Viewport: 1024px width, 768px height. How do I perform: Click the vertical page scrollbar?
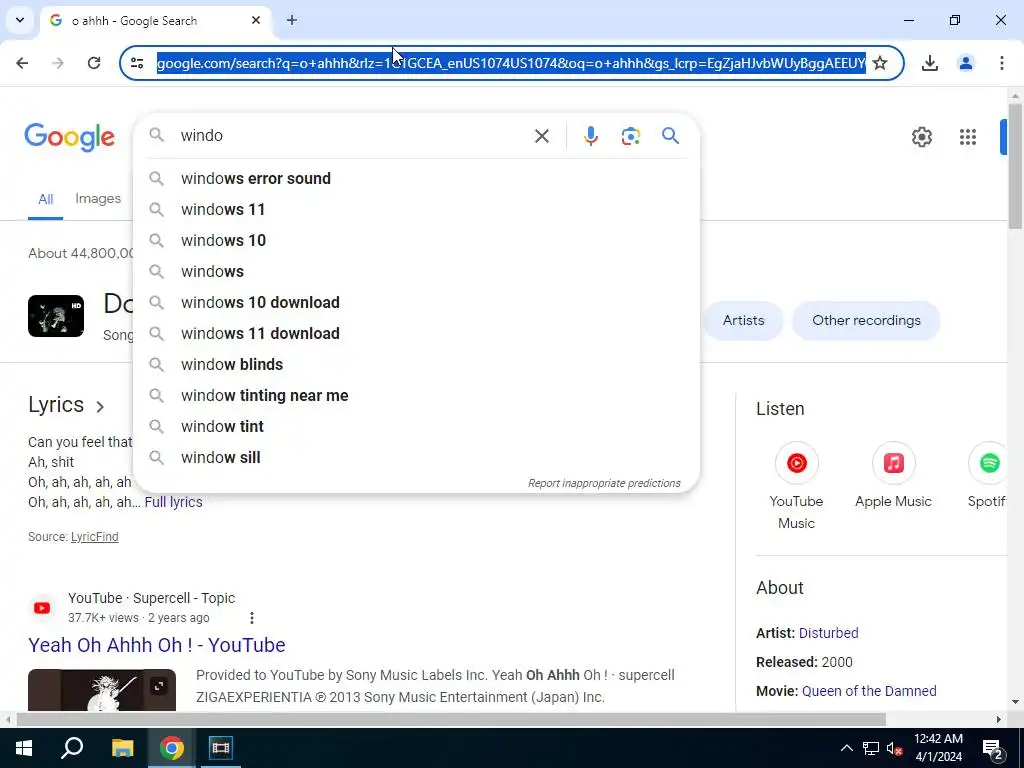click(x=1015, y=166)
